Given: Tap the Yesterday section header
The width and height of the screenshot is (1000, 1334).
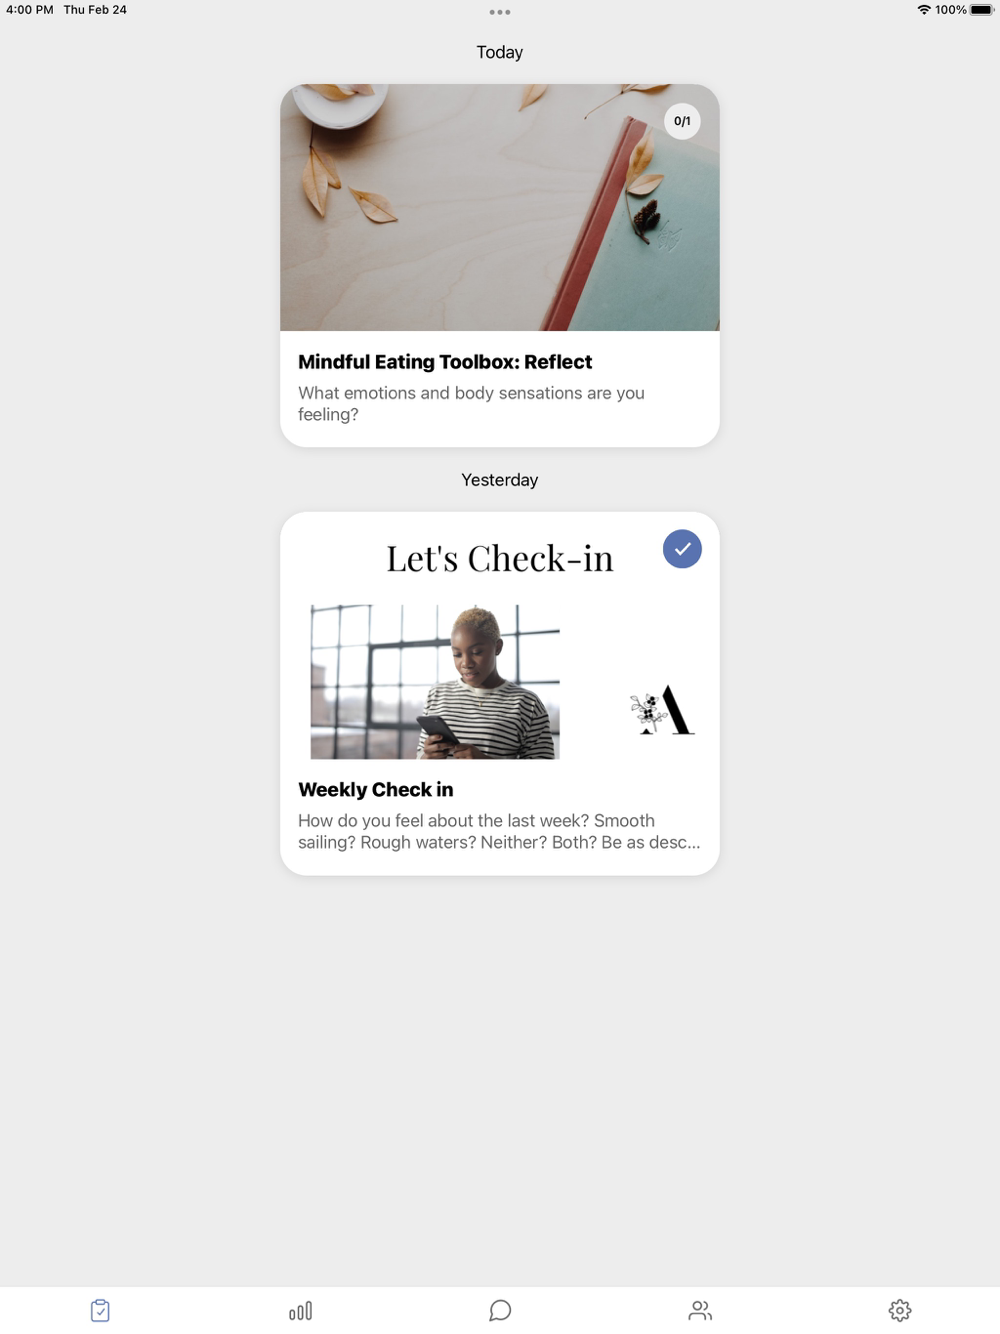Looking at the screenshot, I should (x=500, y=480).
